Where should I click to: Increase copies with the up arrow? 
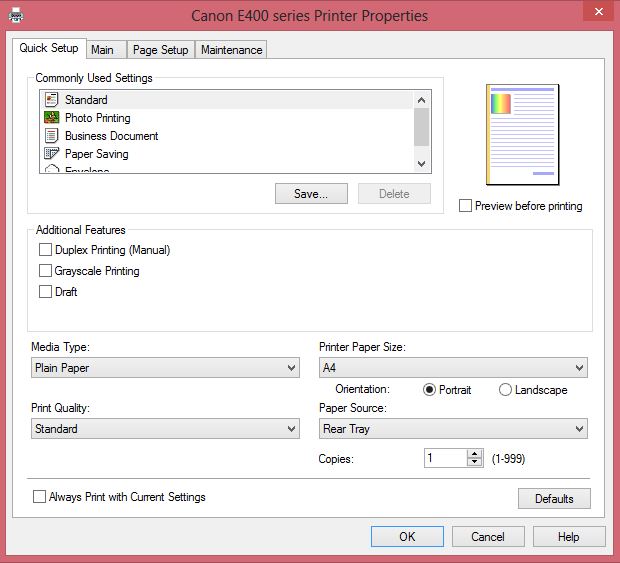[474, 454]
